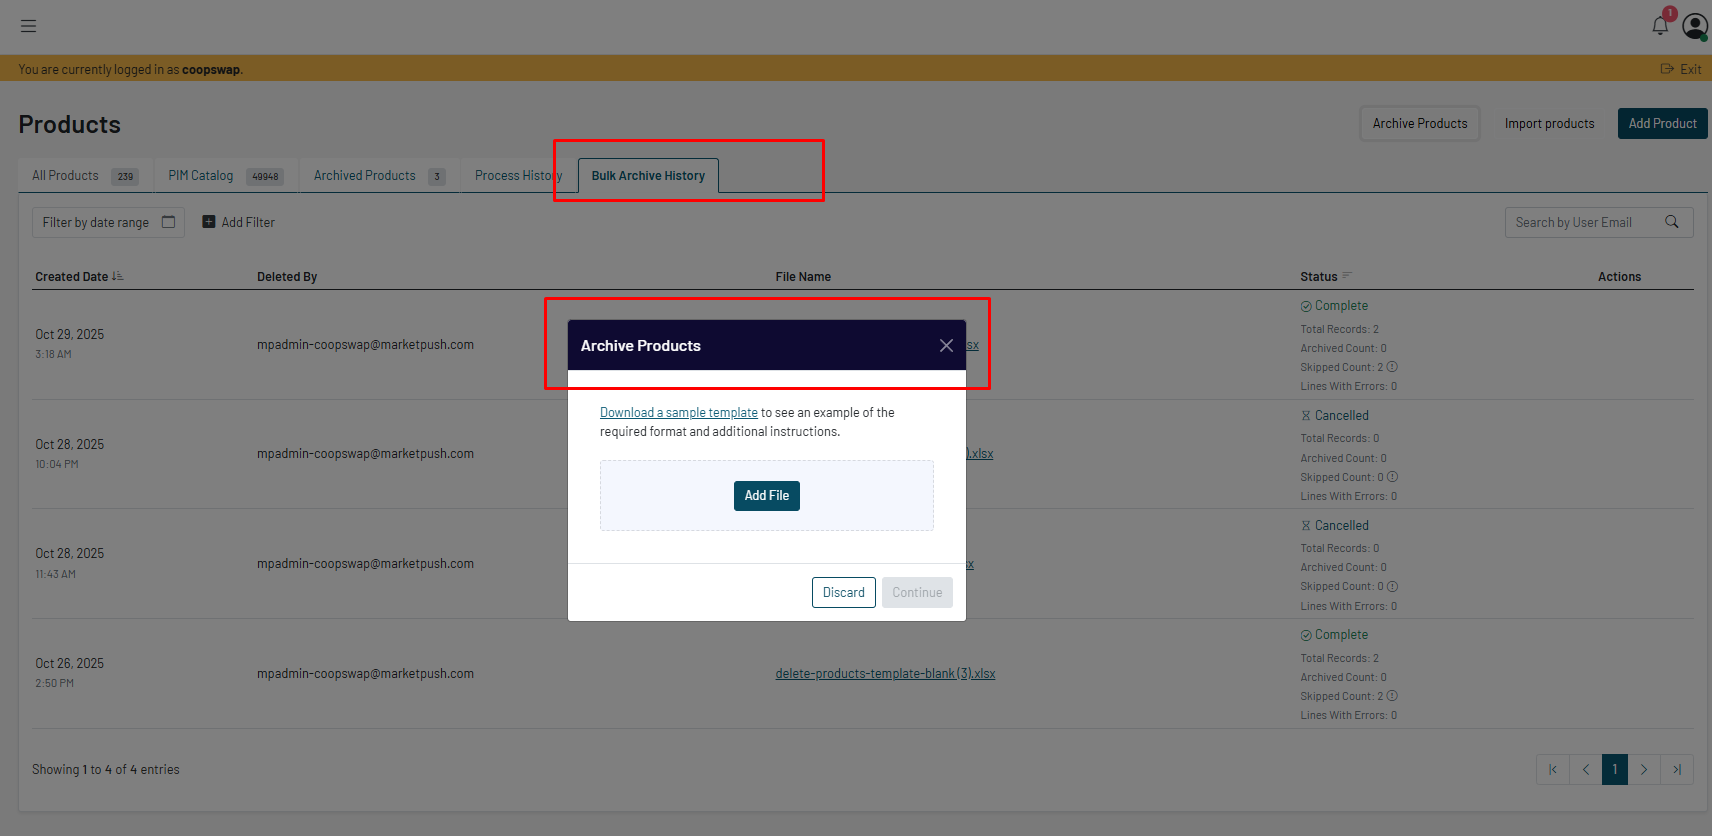Open Download a sample template link

pos(679,412)
